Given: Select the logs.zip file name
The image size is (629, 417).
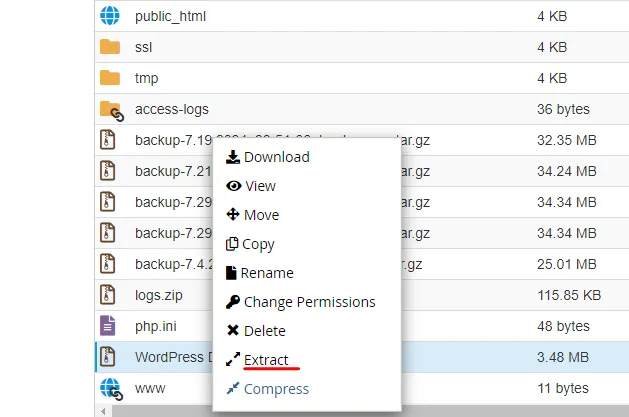Looking at the screenshot, I should (159, 296).
